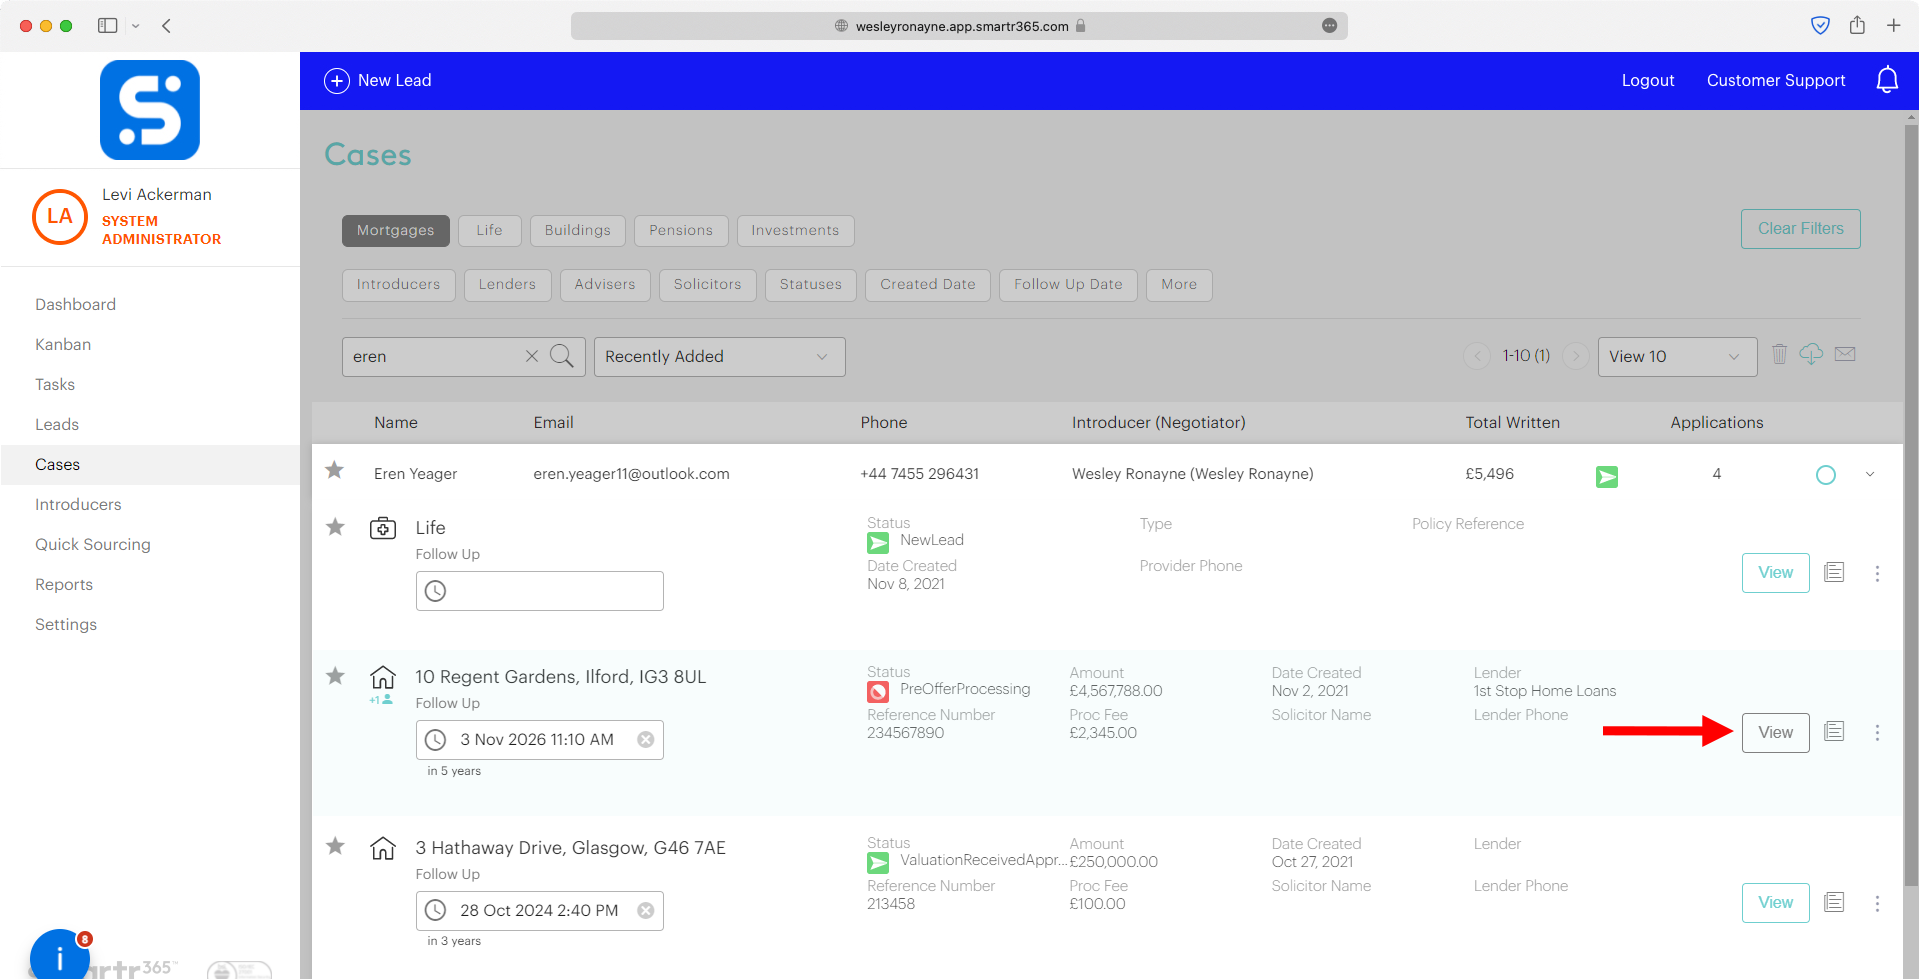Open Dashboard in the sidebar
Viewport: 1919px width, 979px height.
pos(76,304)
